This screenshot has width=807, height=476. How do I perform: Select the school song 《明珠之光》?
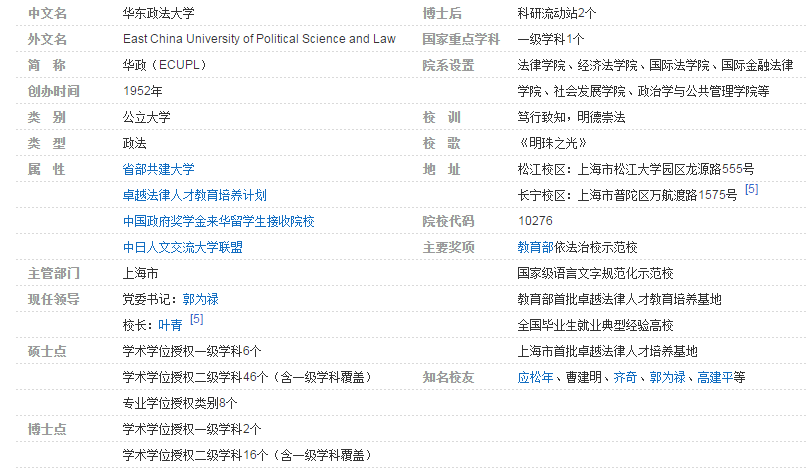(x=553, y=143)
